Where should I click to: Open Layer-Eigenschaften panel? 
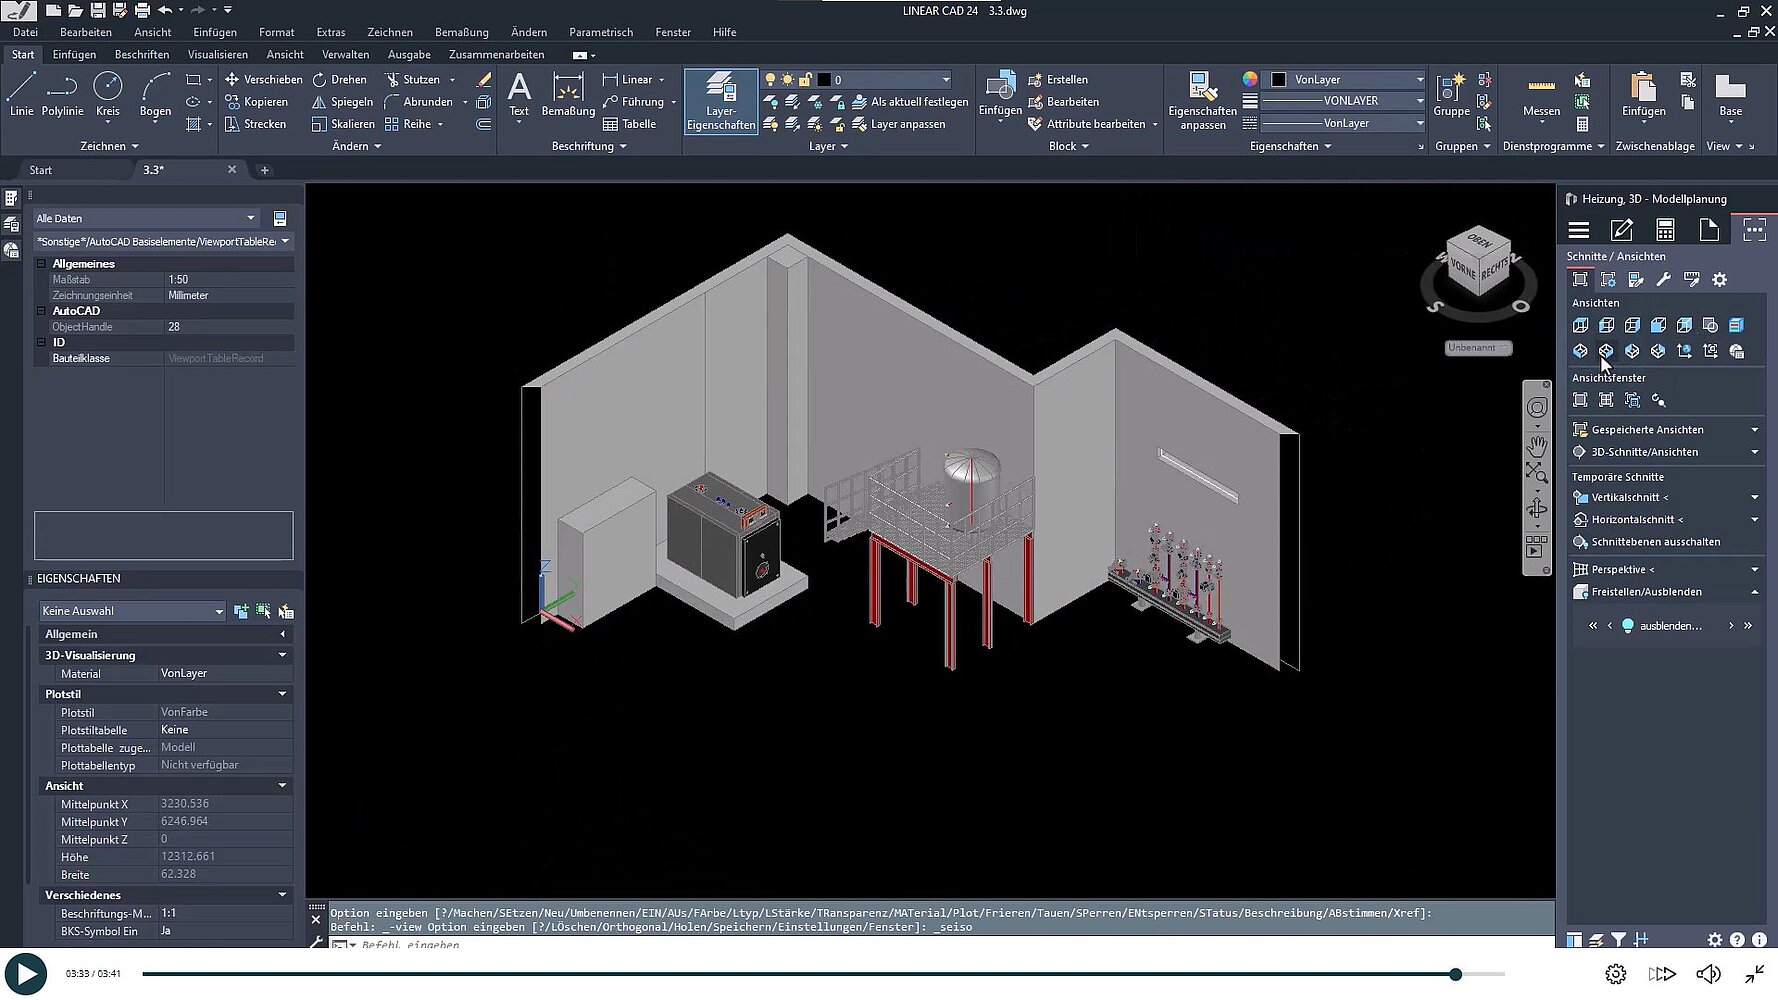tap(720, 101)
